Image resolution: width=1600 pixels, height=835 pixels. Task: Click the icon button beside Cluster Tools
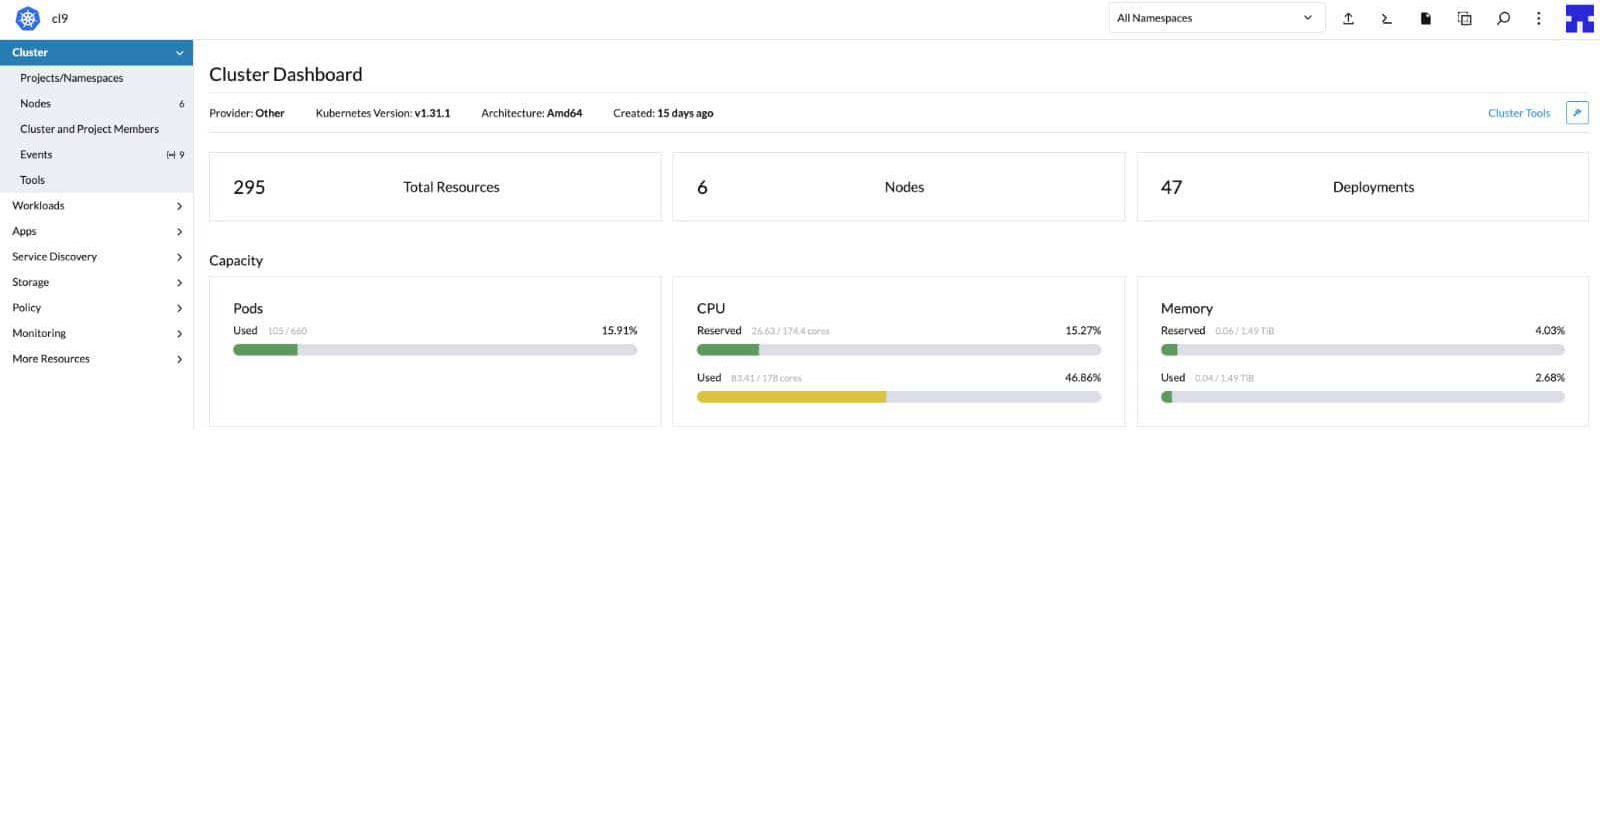pyautogui.click(x=1577, y=113)
